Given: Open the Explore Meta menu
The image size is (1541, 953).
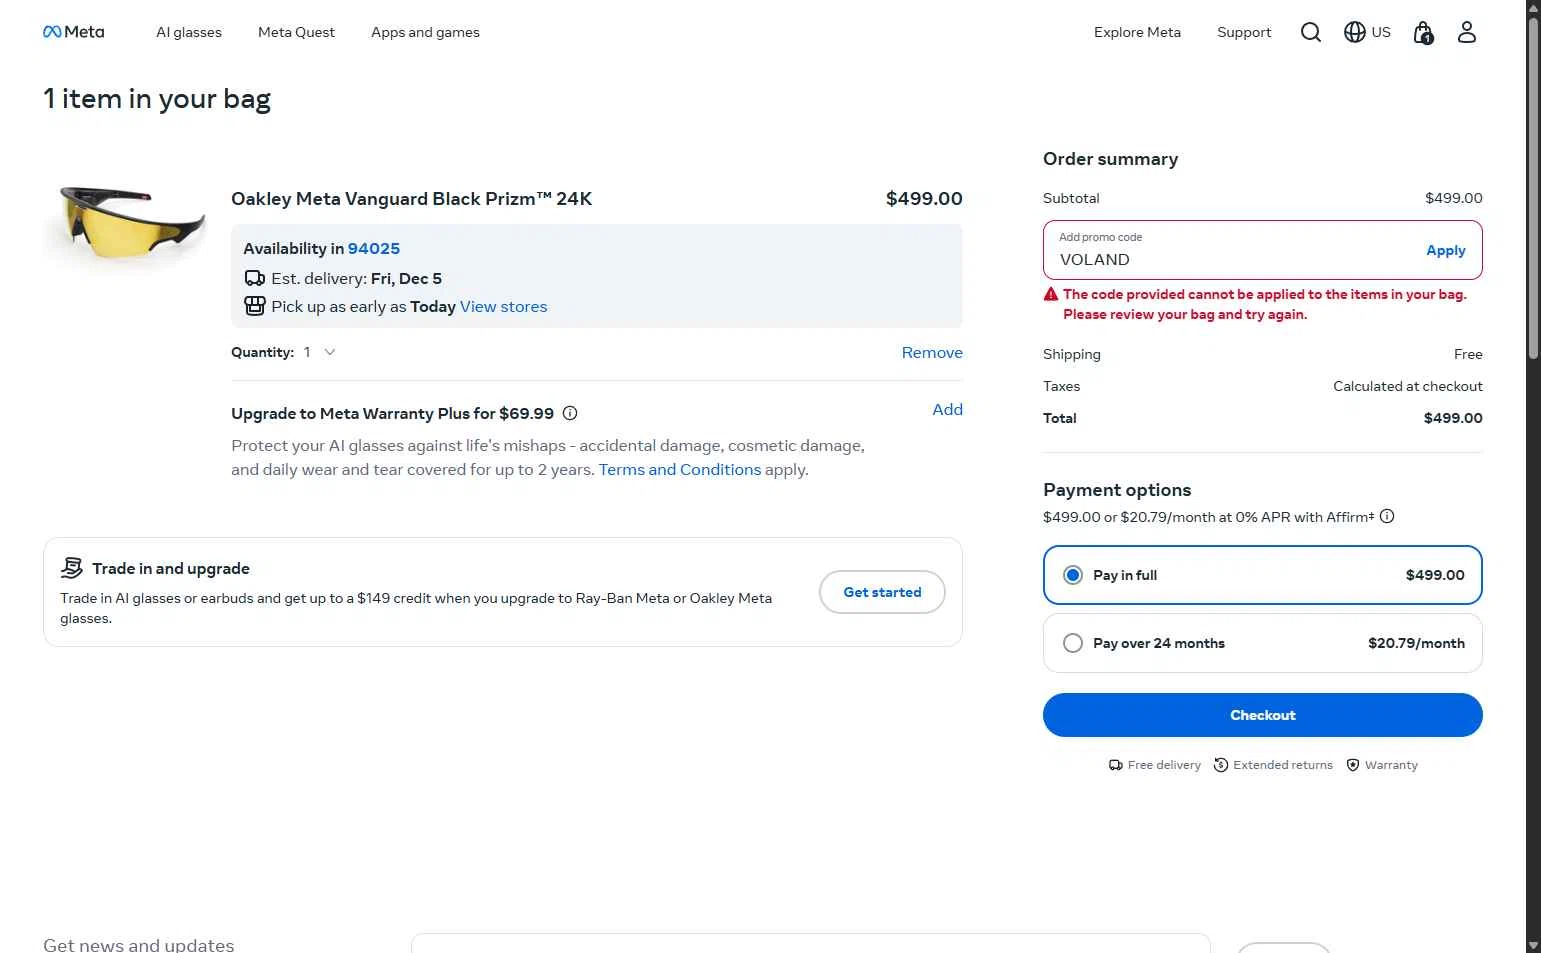Looking at the screenshot, I should tap(1137, 32).
